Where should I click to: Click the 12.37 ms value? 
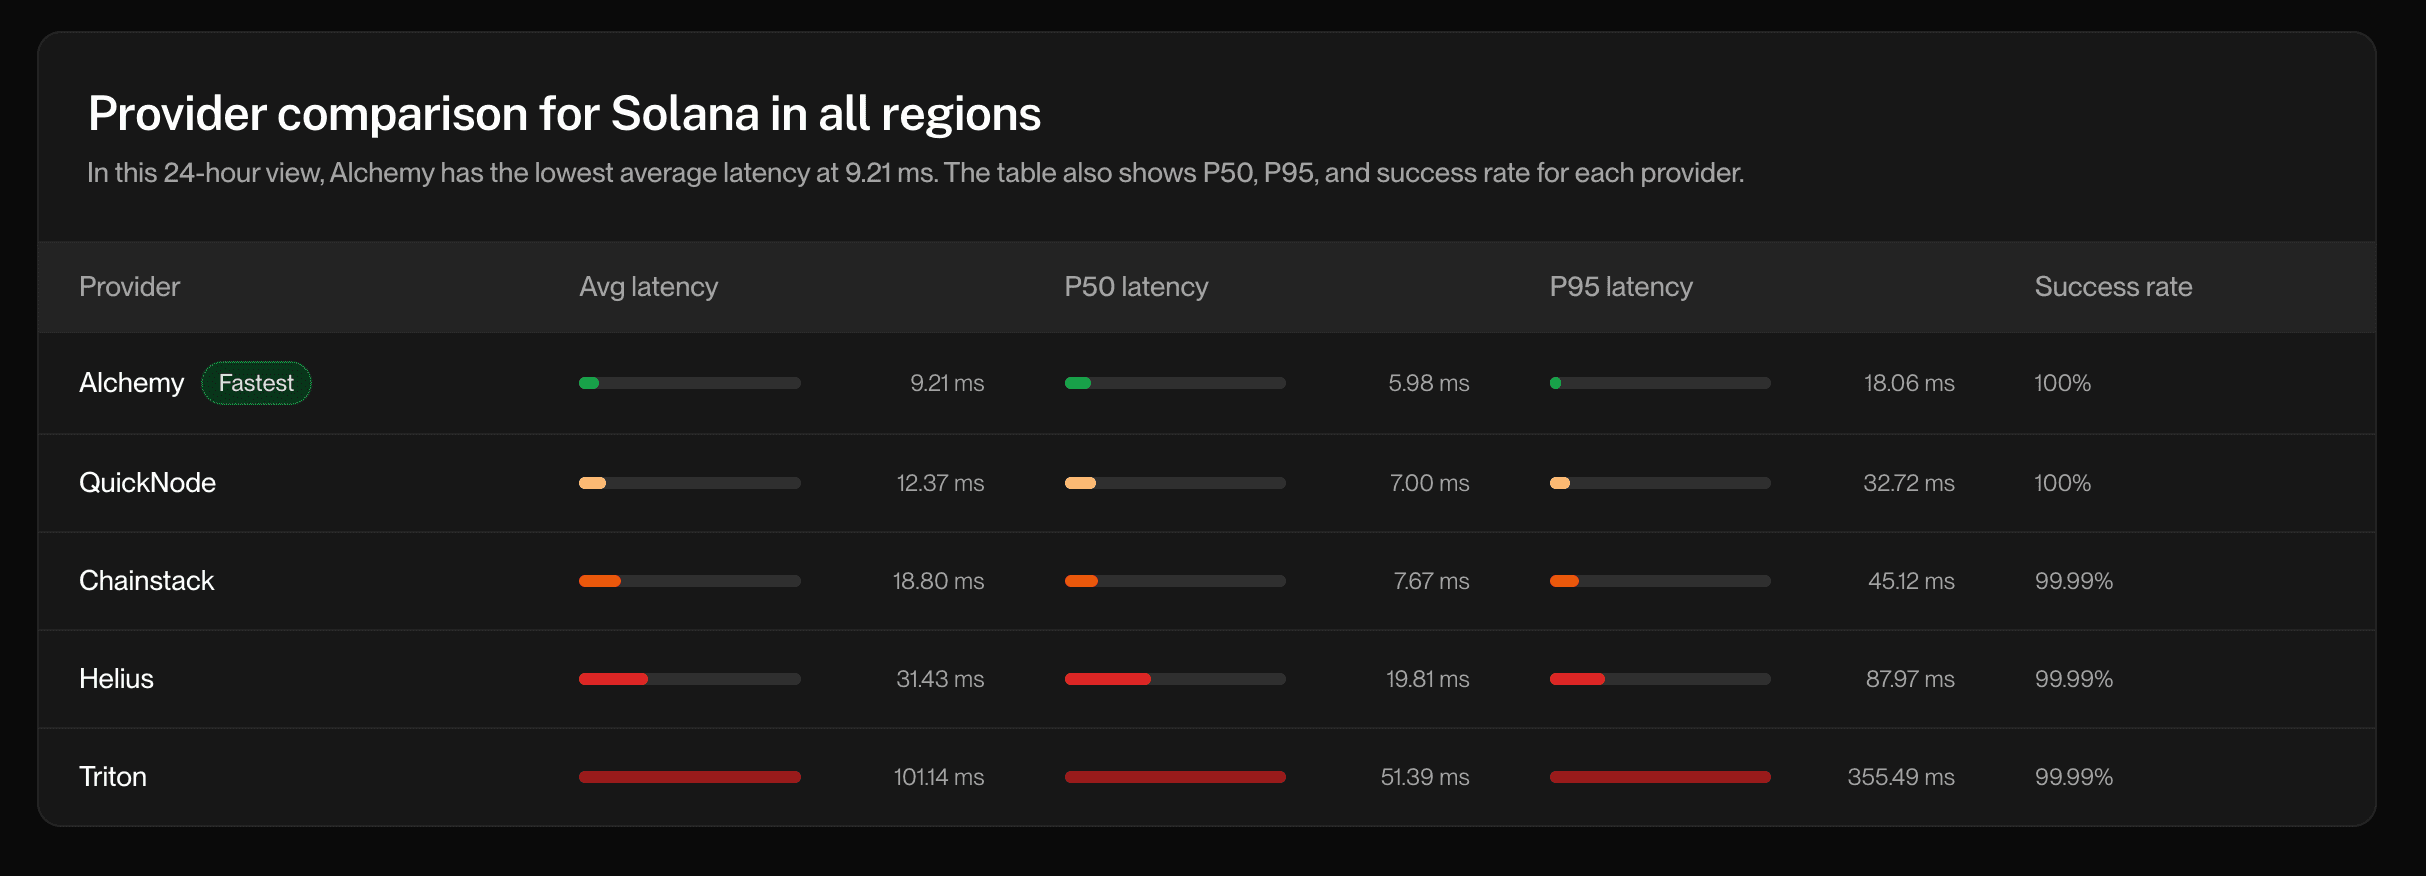coord(940,483)
